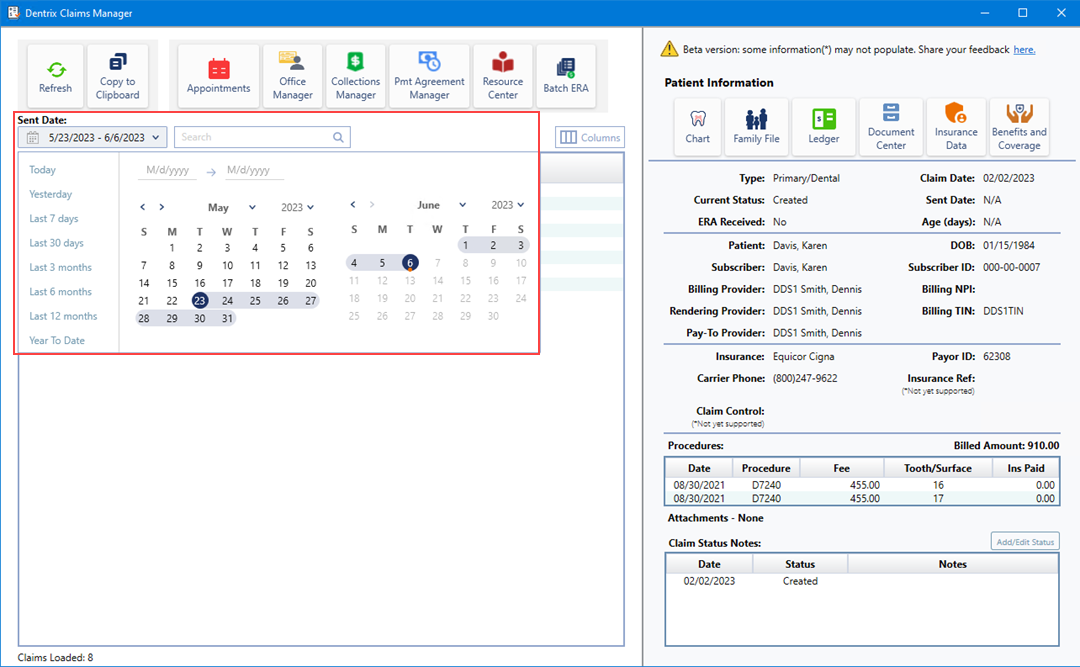Click the end date M/d/yyyy field
The image size is (1080, 667).
pos(254,170)
